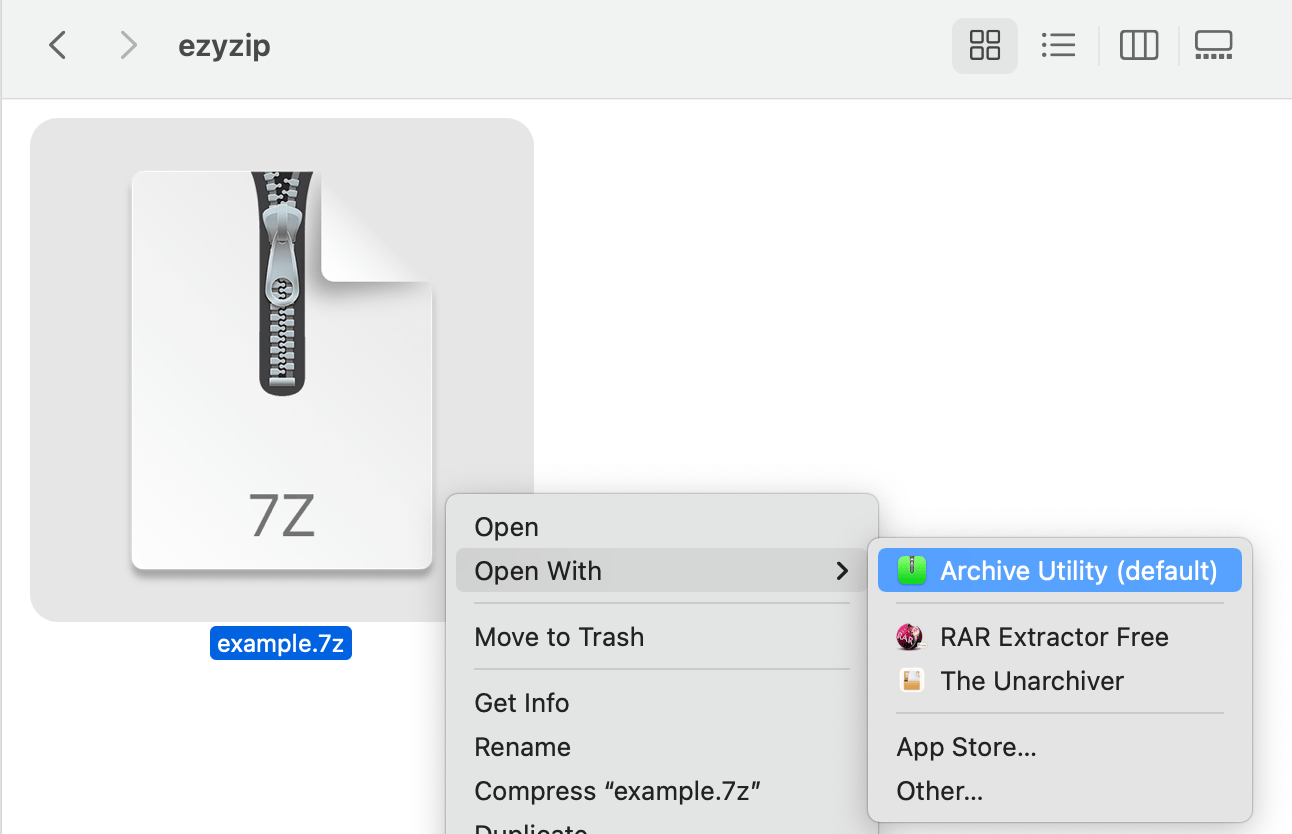Switch to list view in Finder toolbar
Viewport: 1292px width, 834px height.
1059,45
